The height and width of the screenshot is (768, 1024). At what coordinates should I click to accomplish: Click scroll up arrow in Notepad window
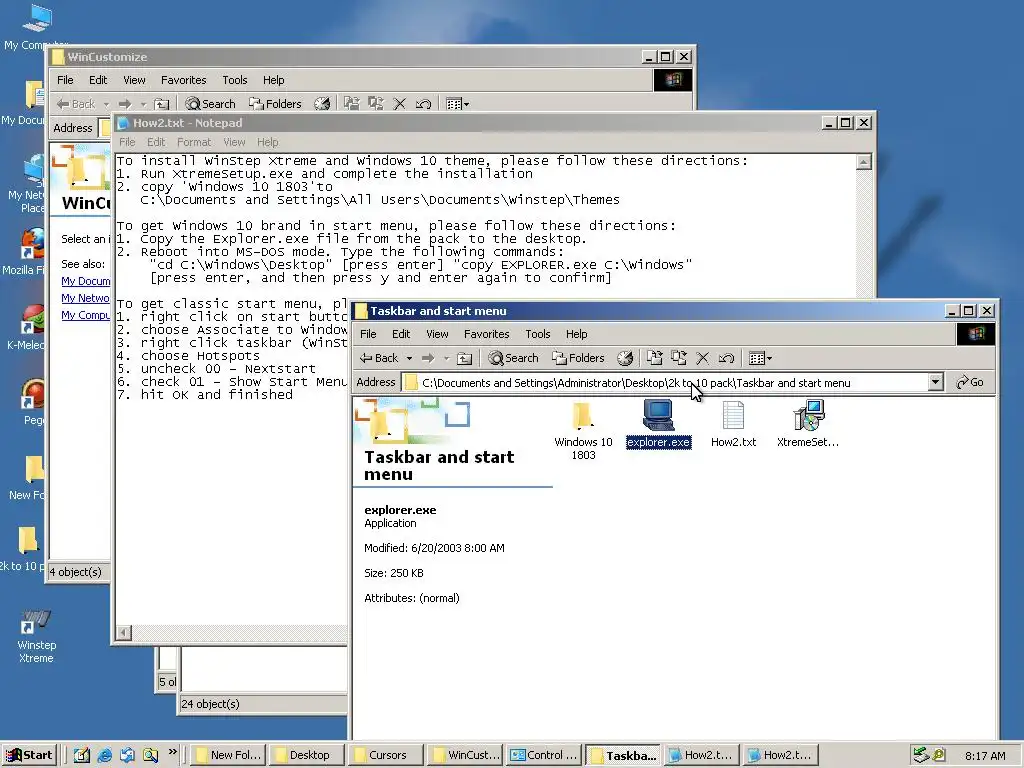point(863,161)
